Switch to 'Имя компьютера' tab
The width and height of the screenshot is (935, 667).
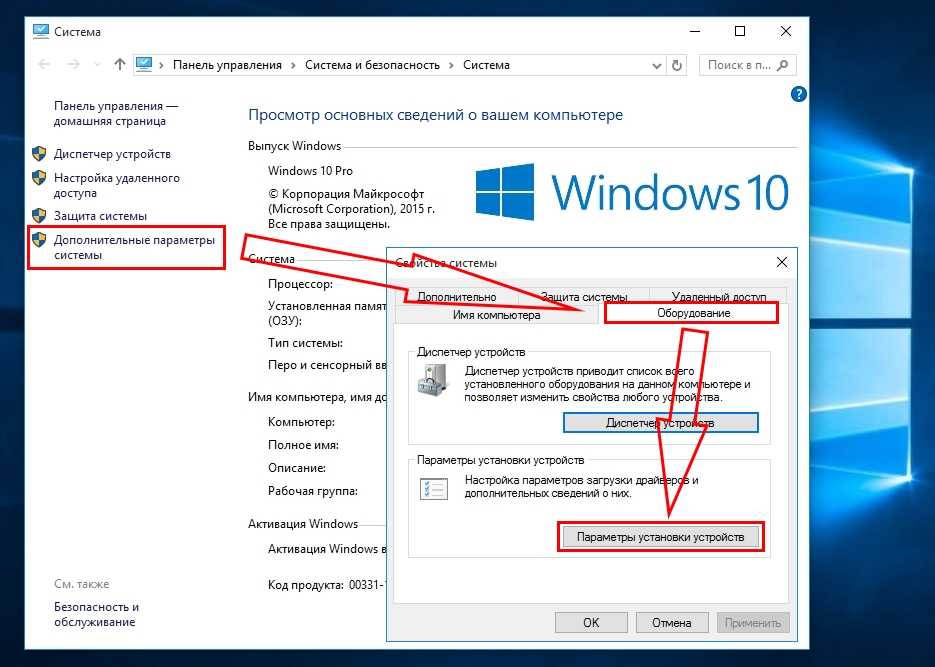click(496, 315)
